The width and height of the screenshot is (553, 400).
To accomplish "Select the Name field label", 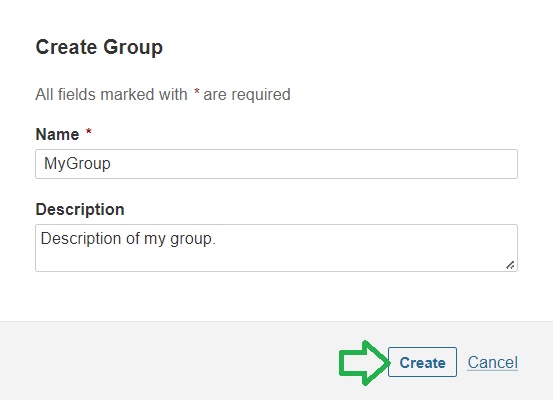I will pyautogui.click(x=57, y=134).
